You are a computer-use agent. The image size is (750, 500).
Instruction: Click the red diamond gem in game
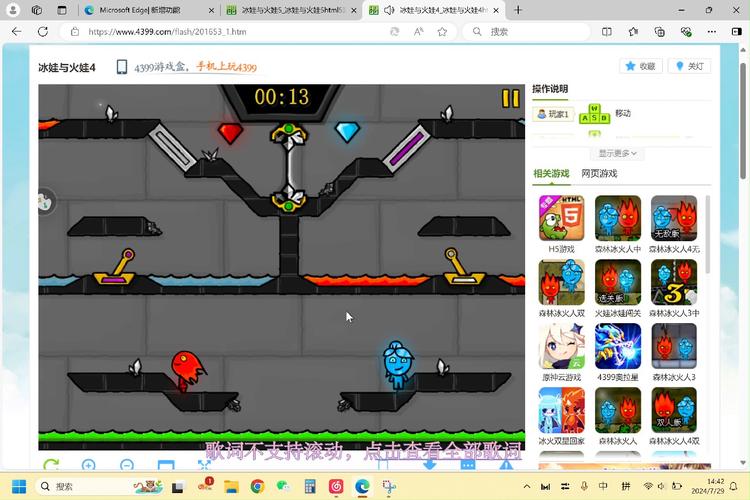tap(231, 132)
